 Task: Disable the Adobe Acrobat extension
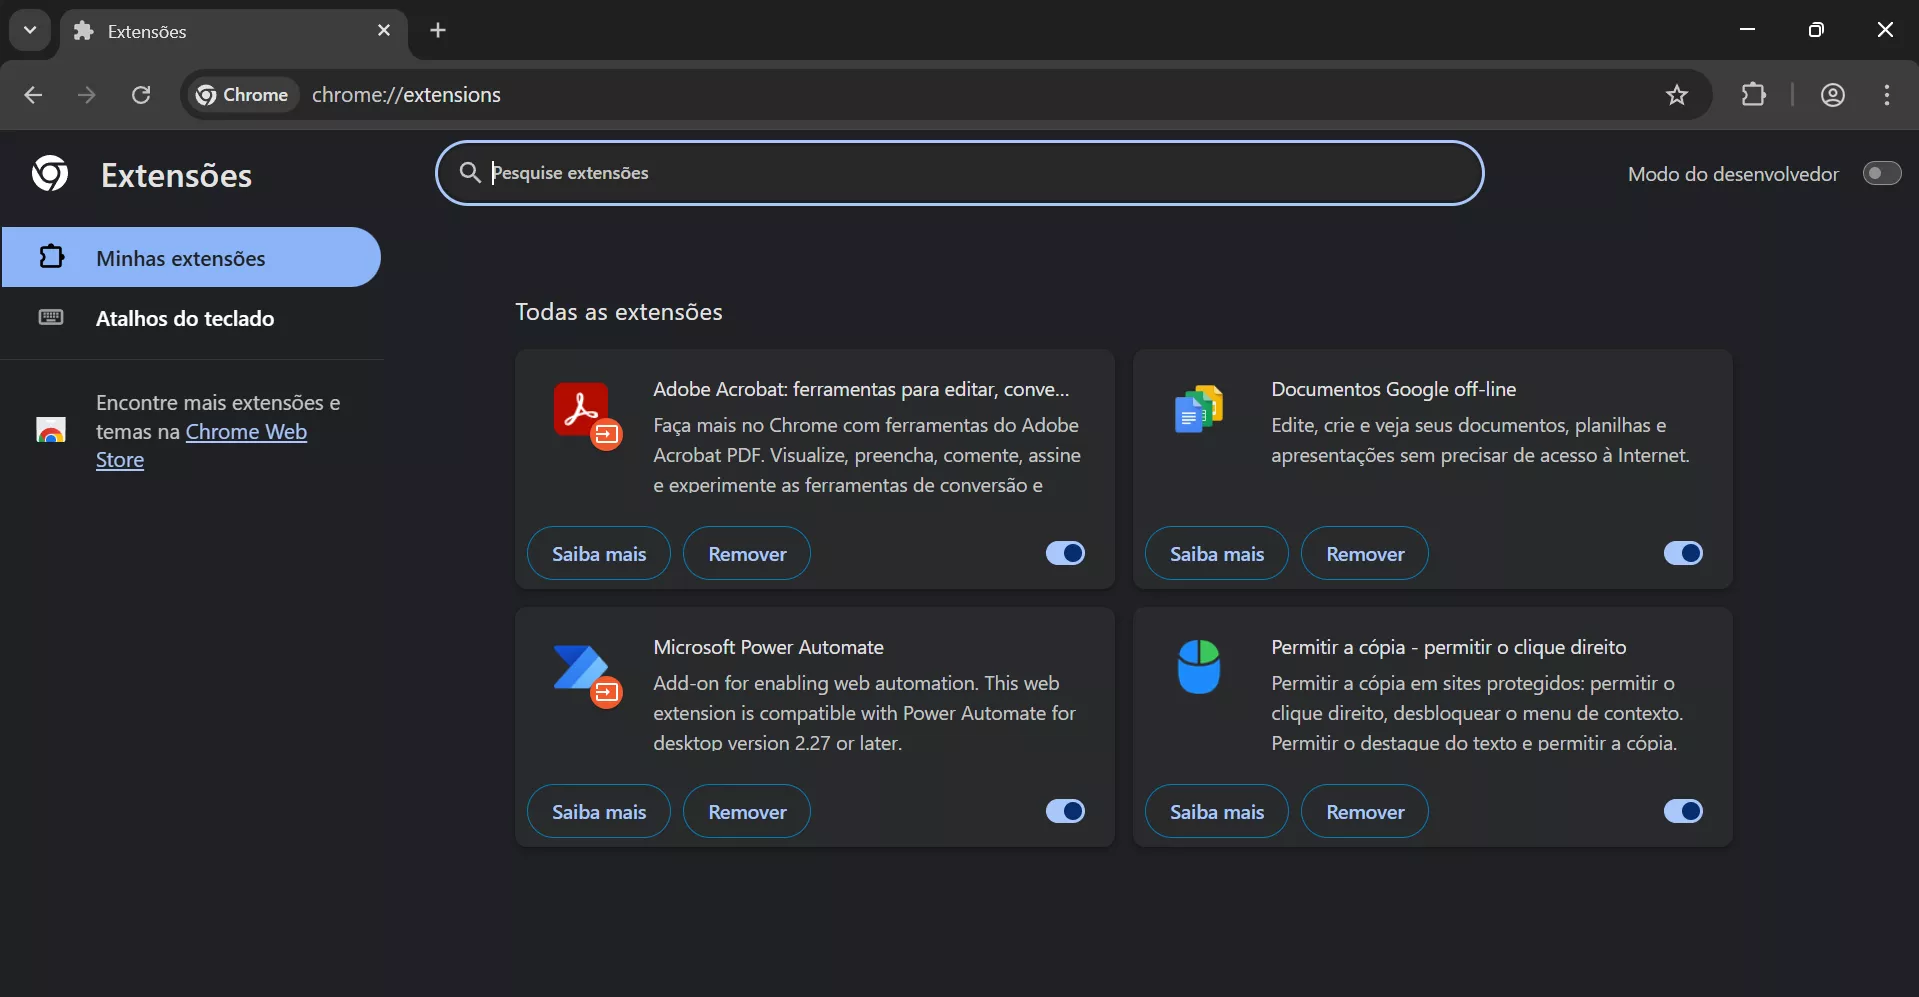pos(1064,553)
